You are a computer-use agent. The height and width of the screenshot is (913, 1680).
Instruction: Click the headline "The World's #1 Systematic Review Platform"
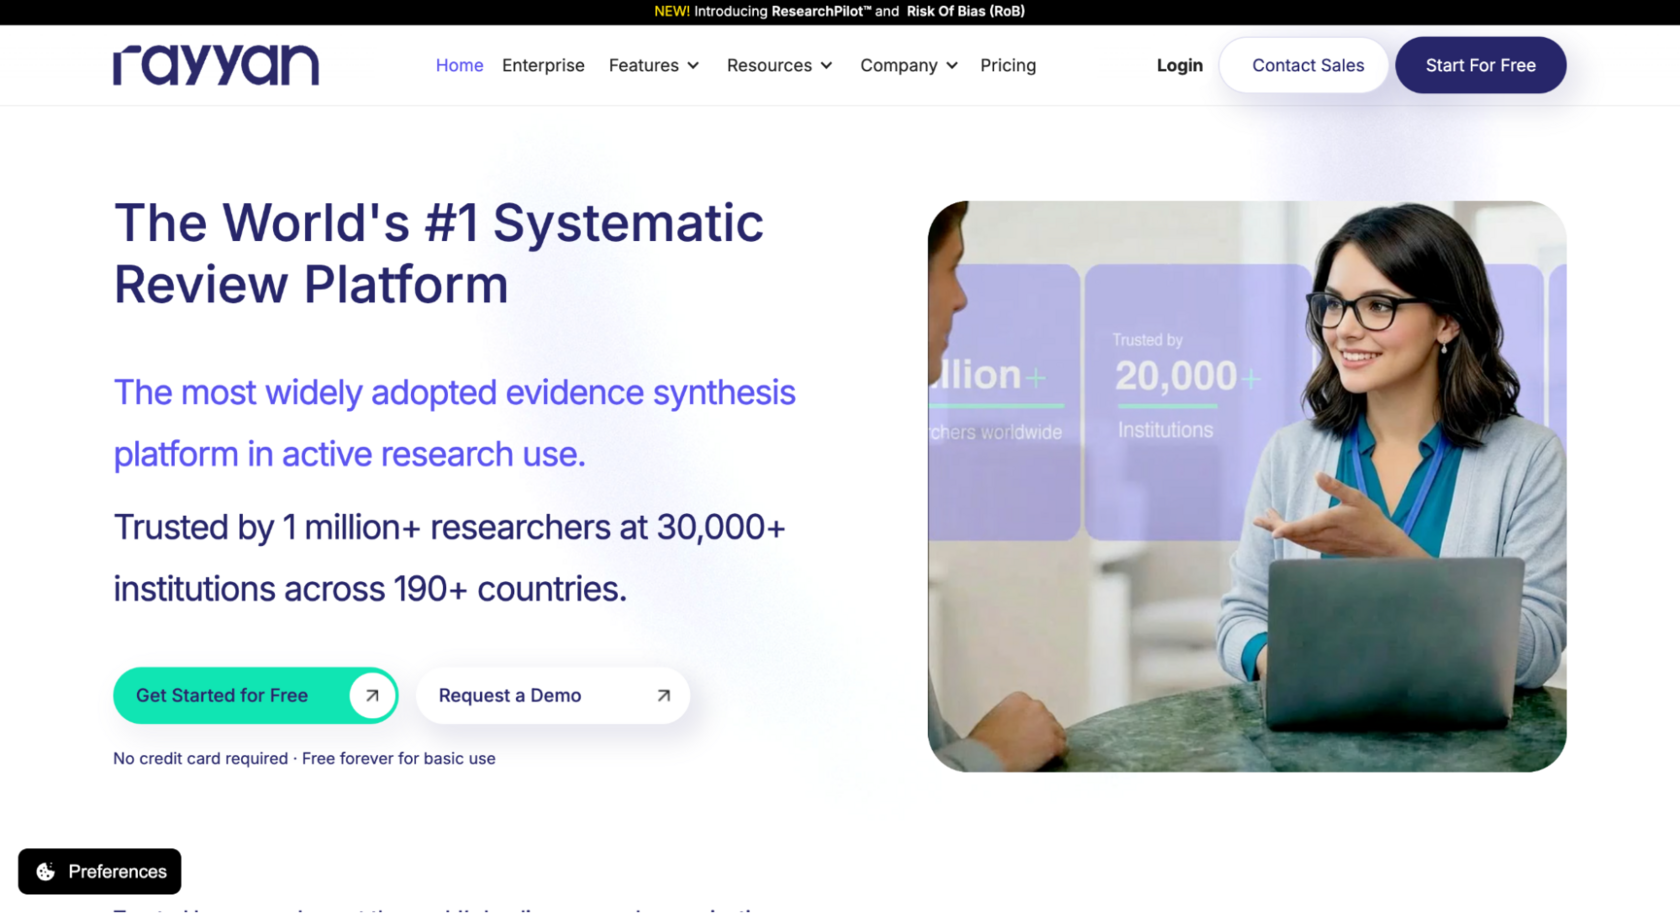[438, 254]
